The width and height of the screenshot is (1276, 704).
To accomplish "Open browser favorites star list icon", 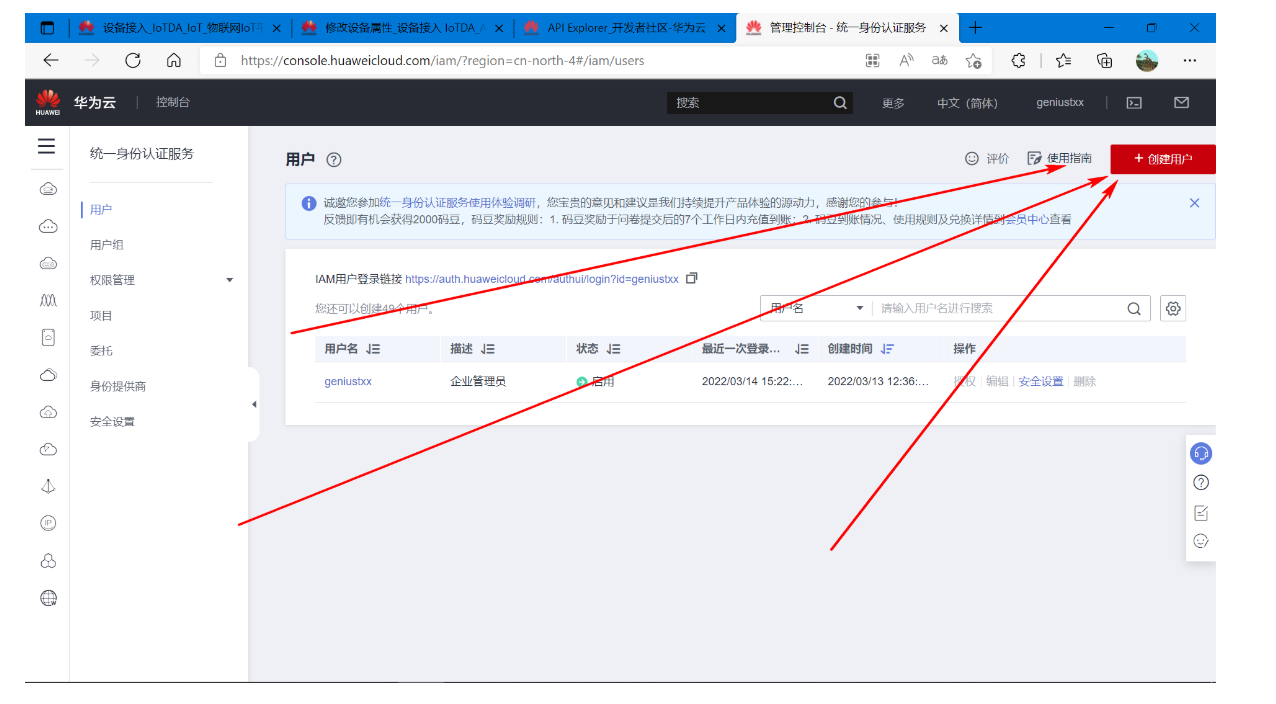I will 1063,61.
